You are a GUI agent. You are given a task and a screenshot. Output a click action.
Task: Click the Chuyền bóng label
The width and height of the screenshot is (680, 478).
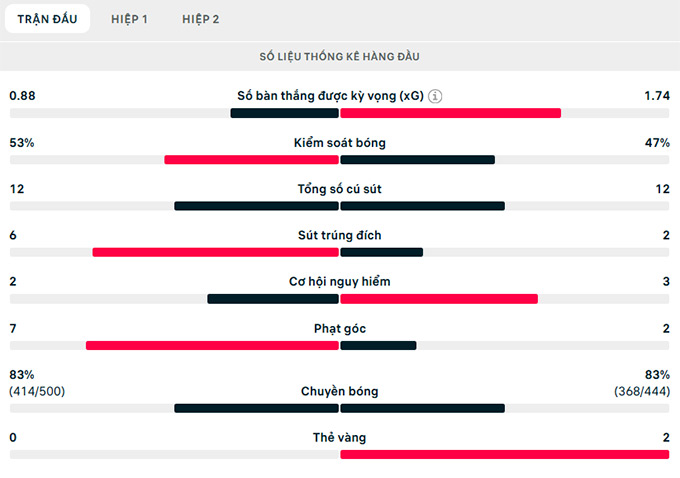(340, 391)
